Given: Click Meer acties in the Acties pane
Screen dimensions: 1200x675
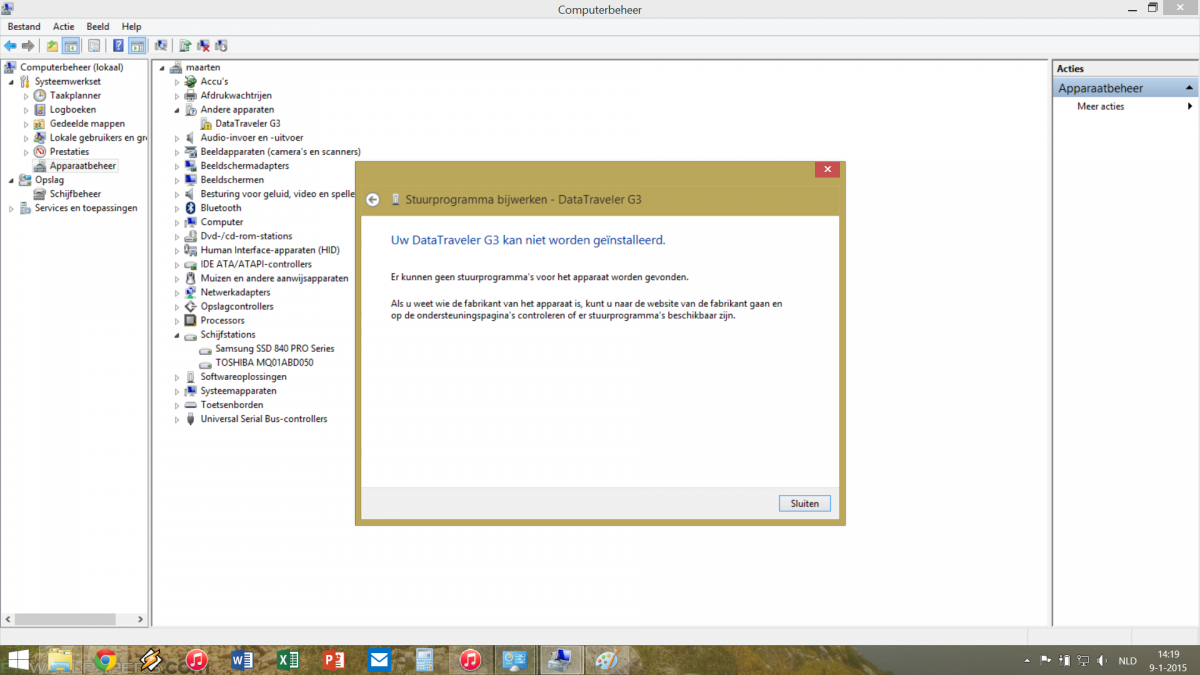Looking at the screenshot, I should coord(1100,106).
